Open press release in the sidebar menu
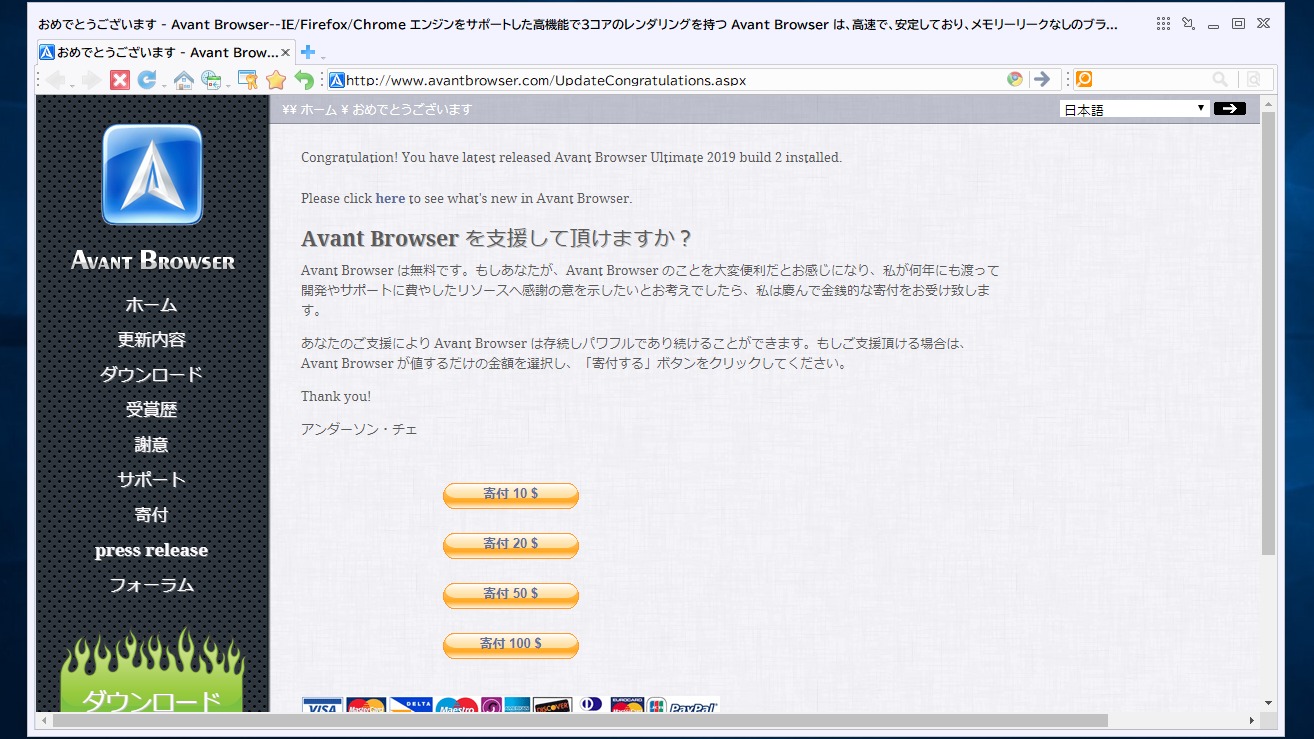Viewport: 1314px width, 739px height. tap(151, 550)
